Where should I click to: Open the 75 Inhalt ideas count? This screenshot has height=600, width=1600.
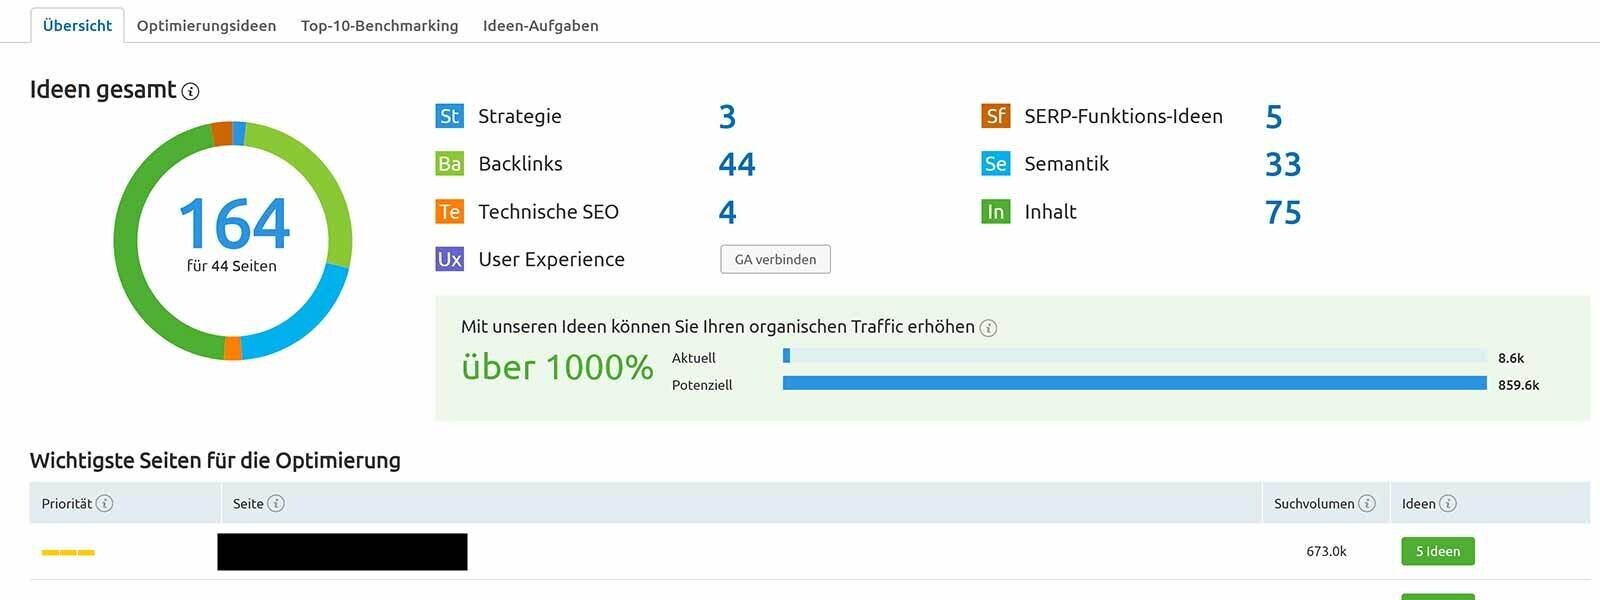pyautogui.click(x=1282, y=212)
